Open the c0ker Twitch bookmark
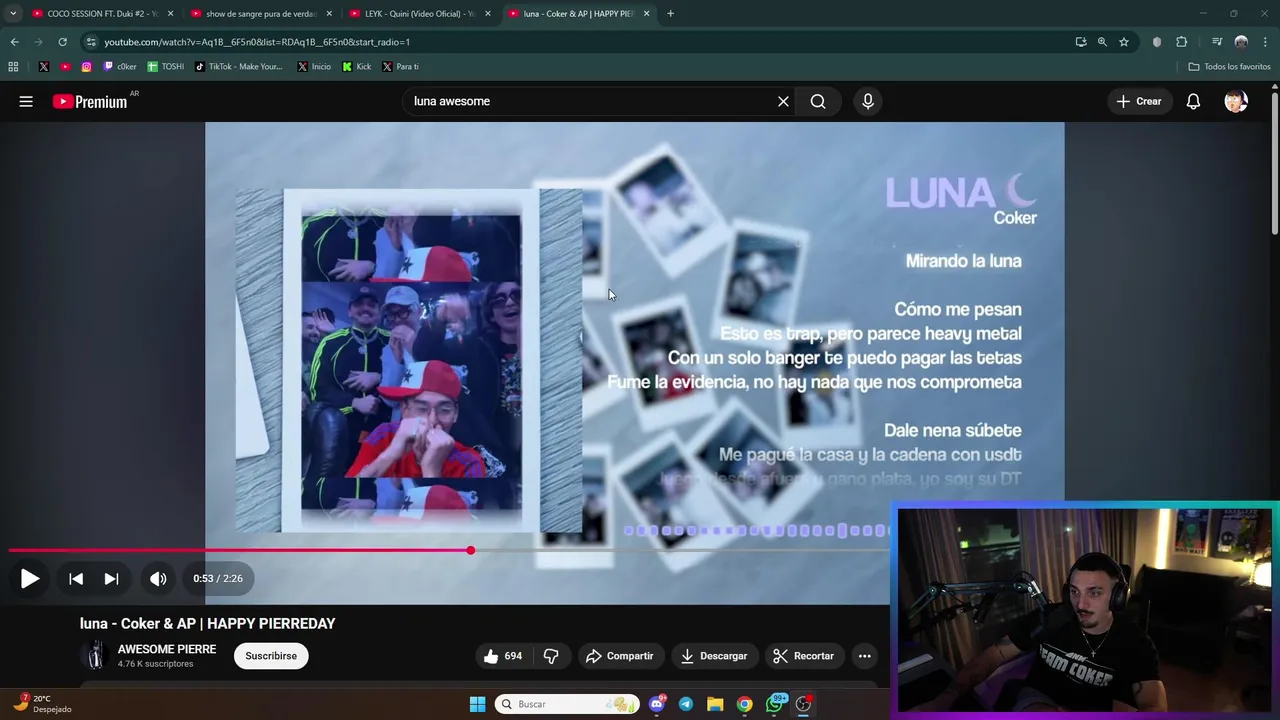The image size is (1280, 720). click(120, 67)
